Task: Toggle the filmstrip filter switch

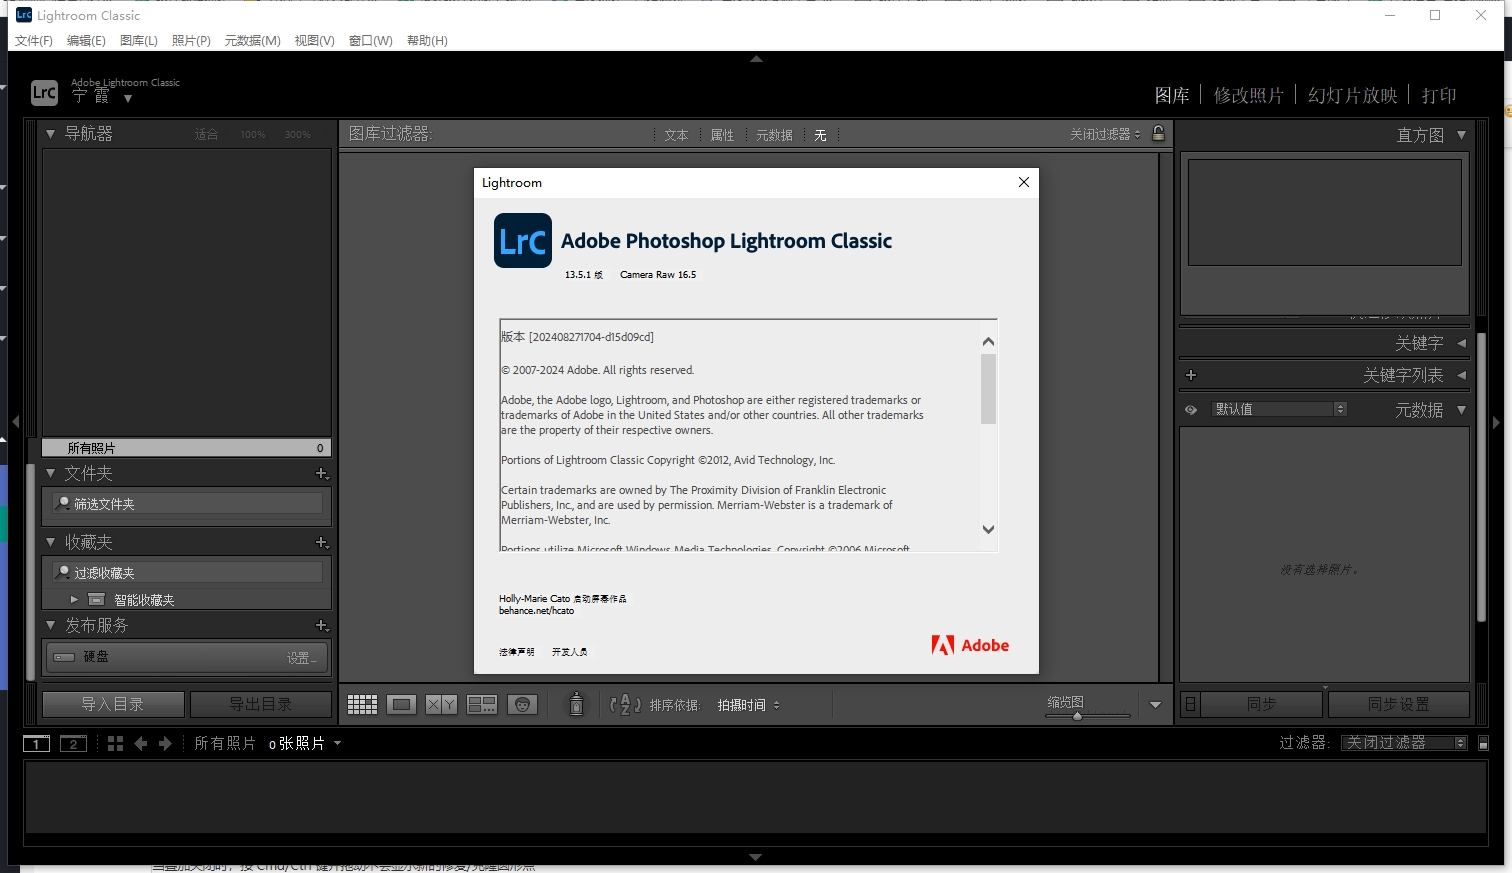Action: (x=1483, y=743)
